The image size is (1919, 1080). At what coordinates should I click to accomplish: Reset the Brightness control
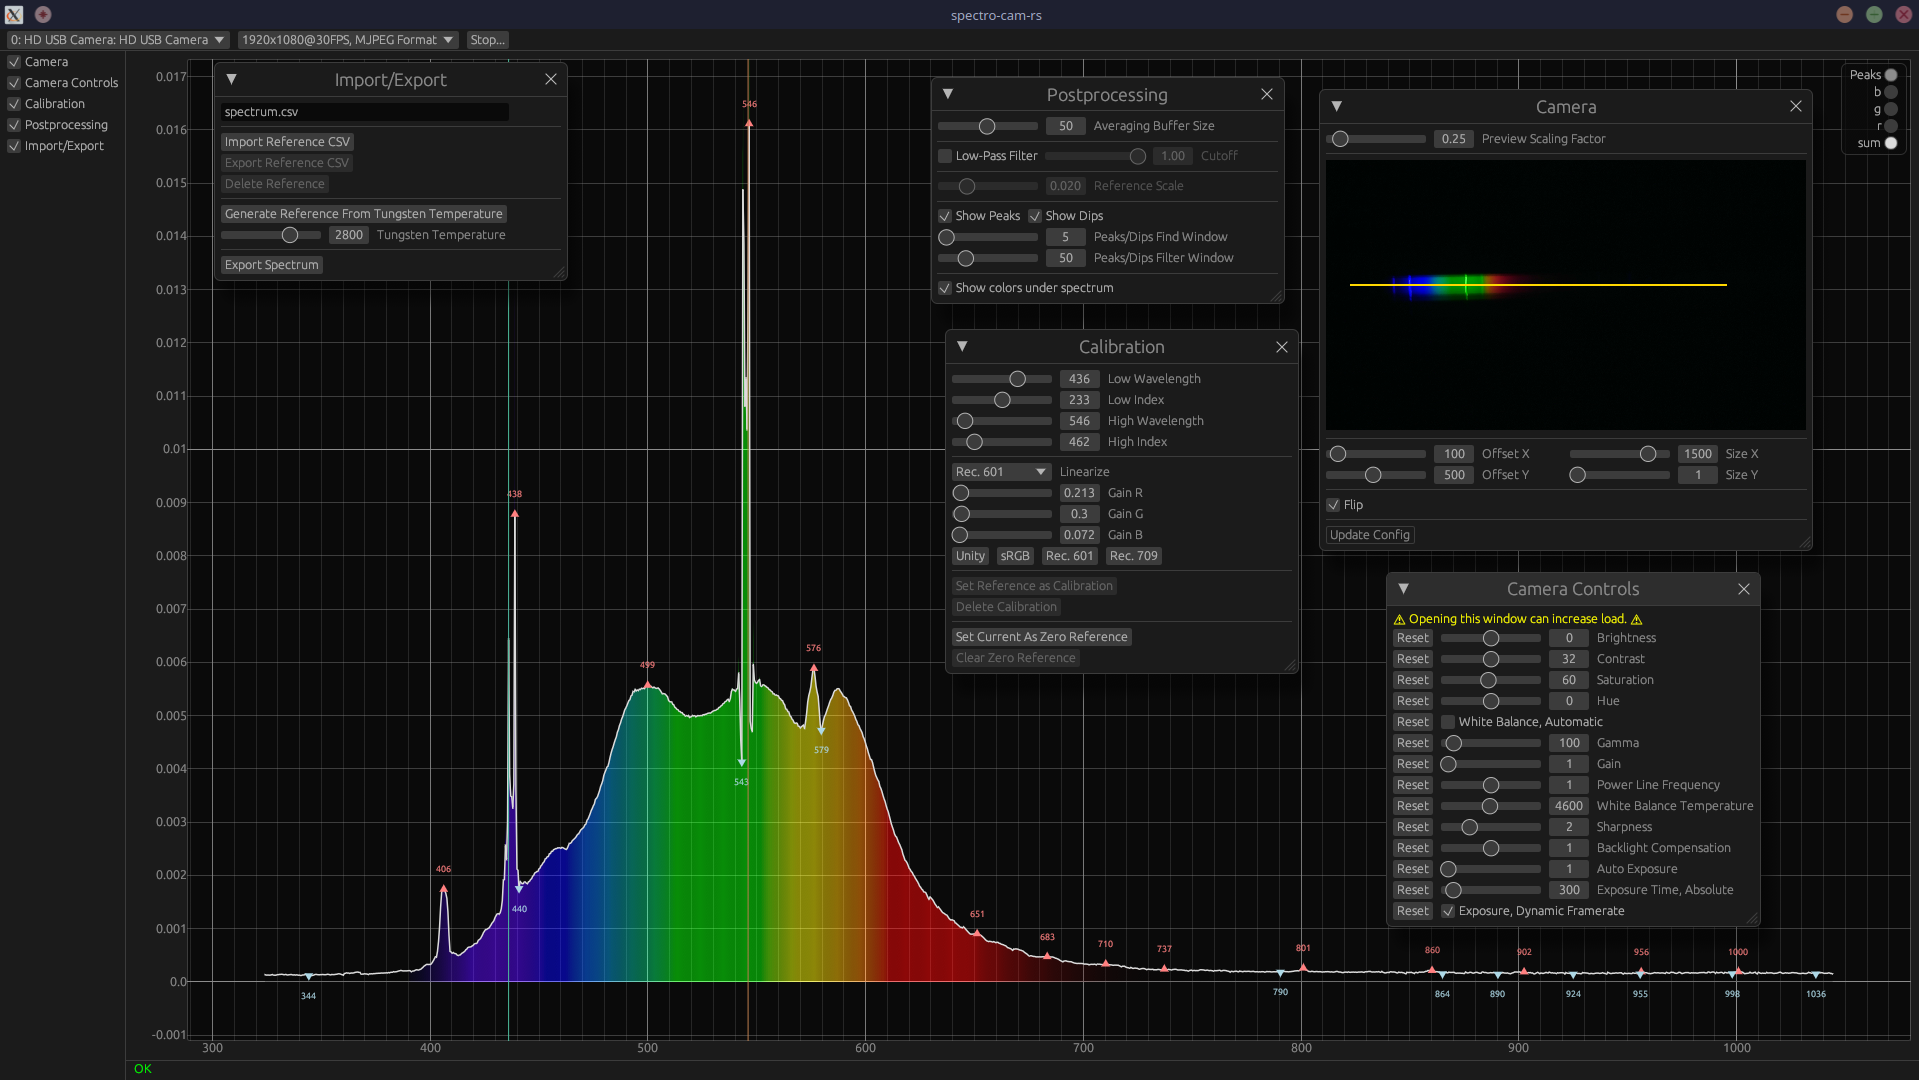[1413, 638]
